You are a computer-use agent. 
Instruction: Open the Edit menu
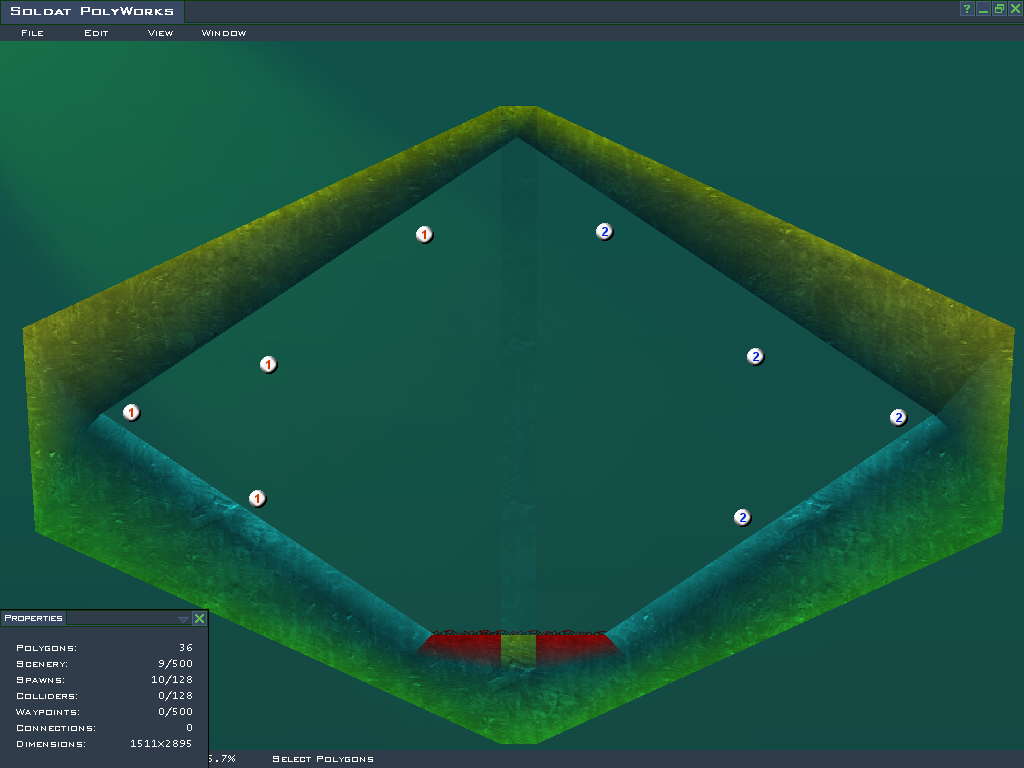pos(96,33)
